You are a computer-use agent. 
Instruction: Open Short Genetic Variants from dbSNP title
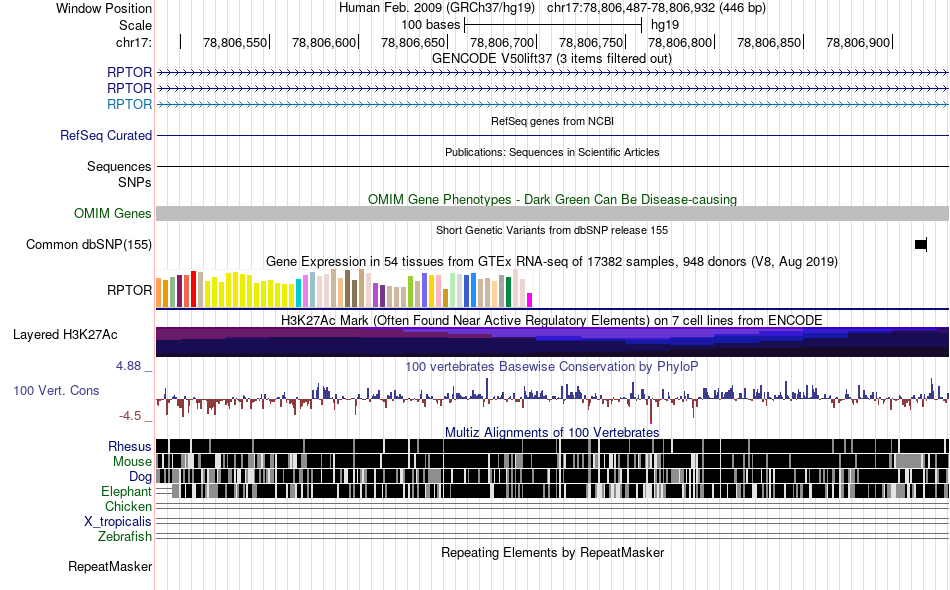click(552, 230)
